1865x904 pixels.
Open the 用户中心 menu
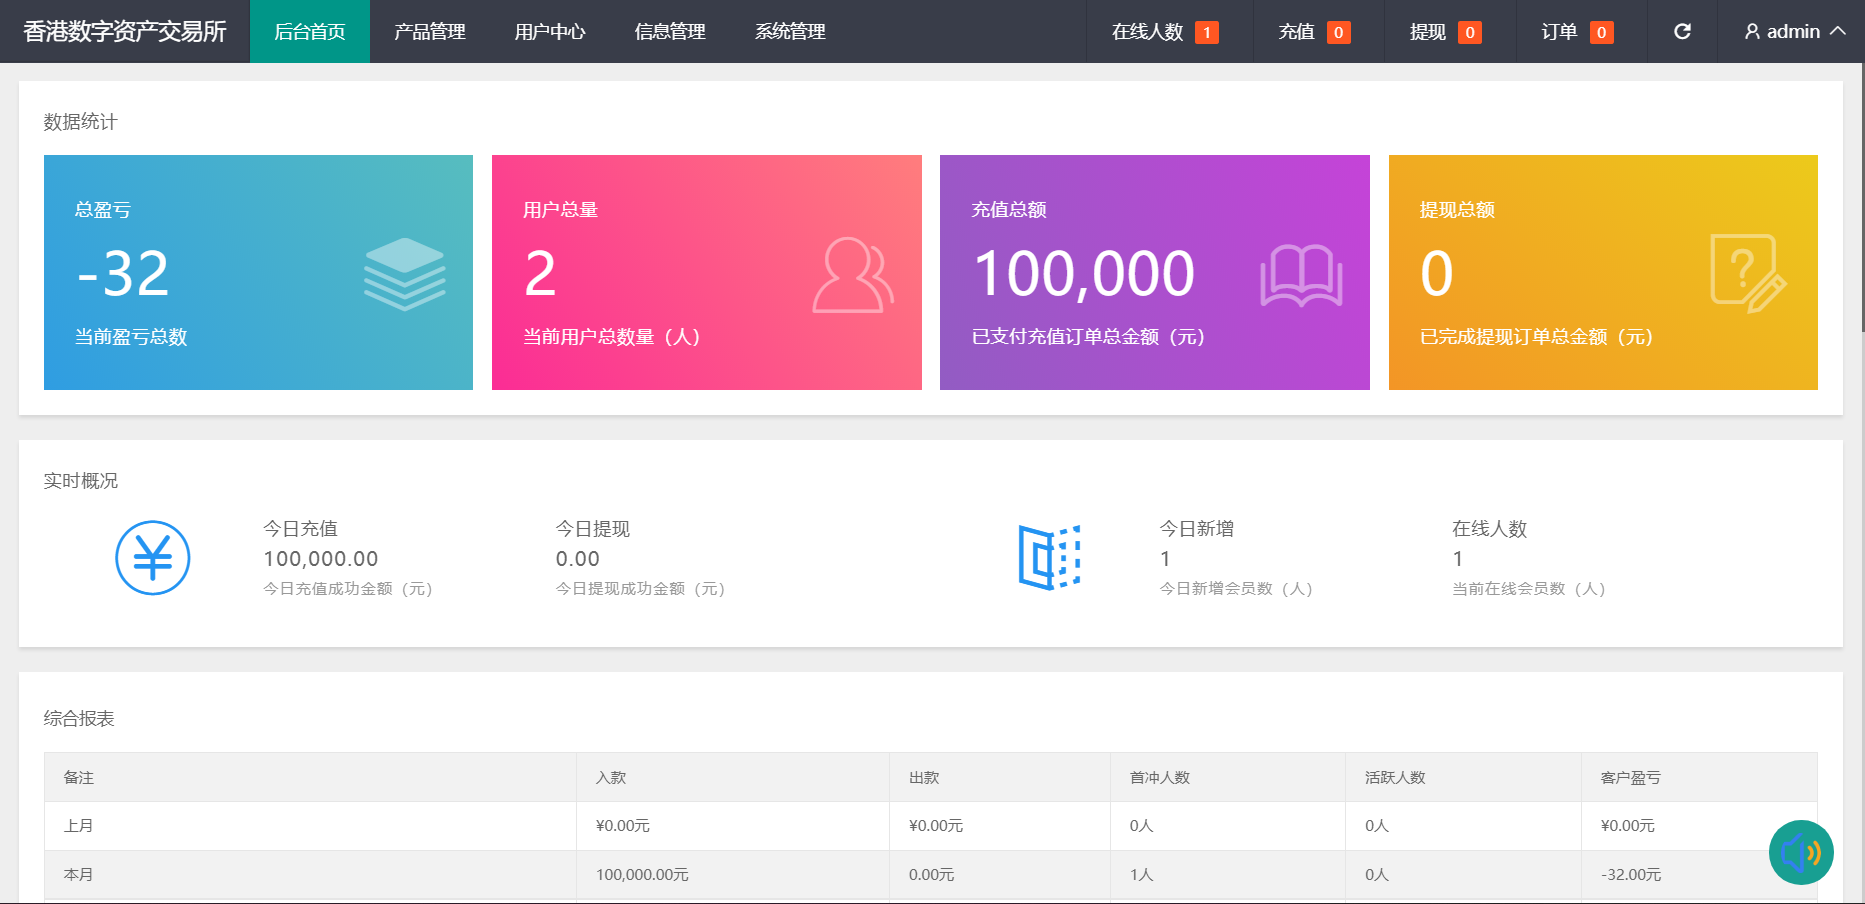550,31
